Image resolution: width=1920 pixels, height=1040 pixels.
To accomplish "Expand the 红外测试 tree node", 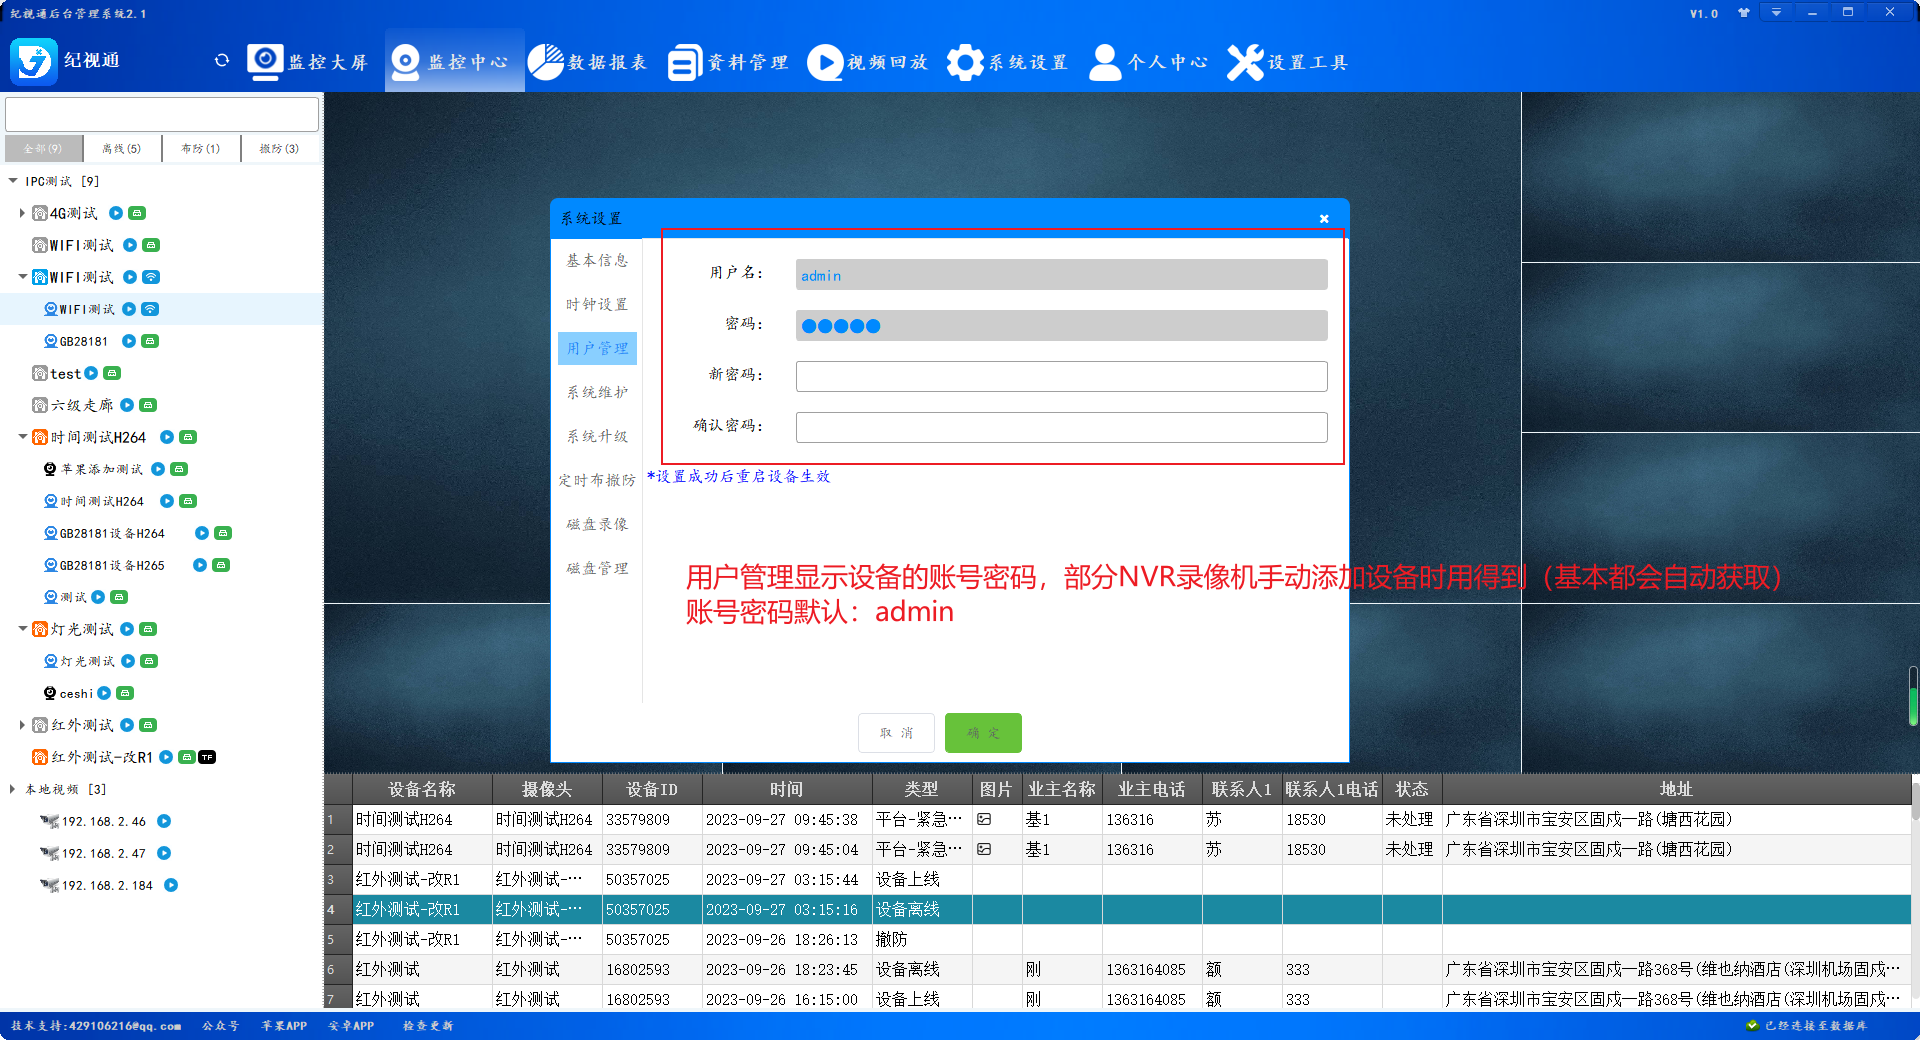I will [x=22, y=725].
